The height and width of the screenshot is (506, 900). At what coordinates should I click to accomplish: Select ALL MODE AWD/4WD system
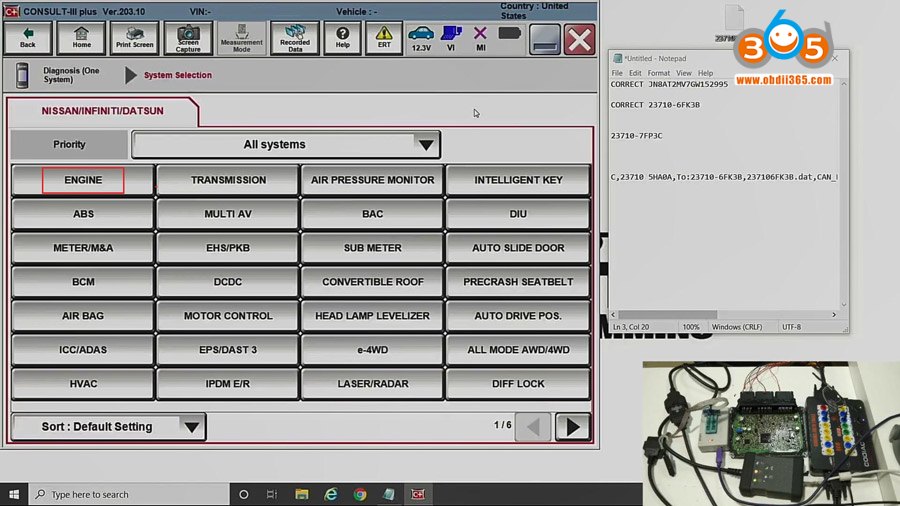click(518, 349)
